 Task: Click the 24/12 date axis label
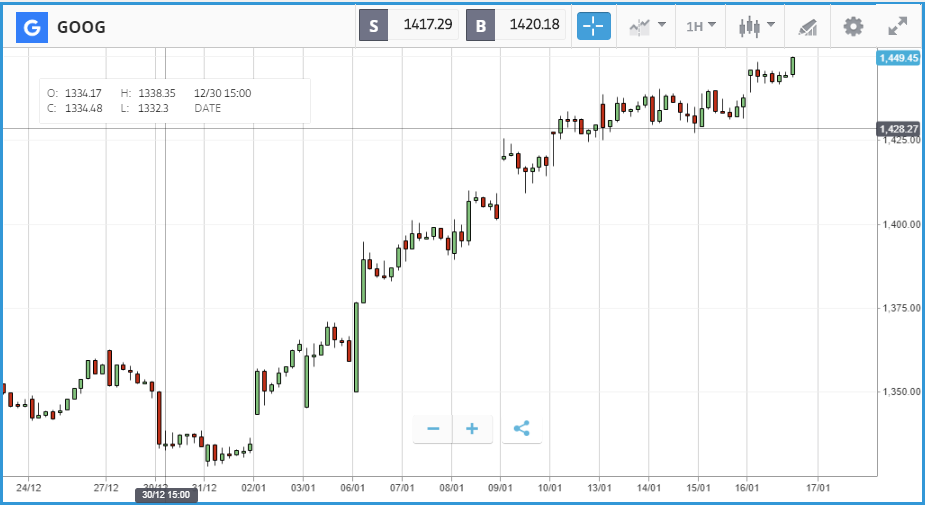point(28,488)
